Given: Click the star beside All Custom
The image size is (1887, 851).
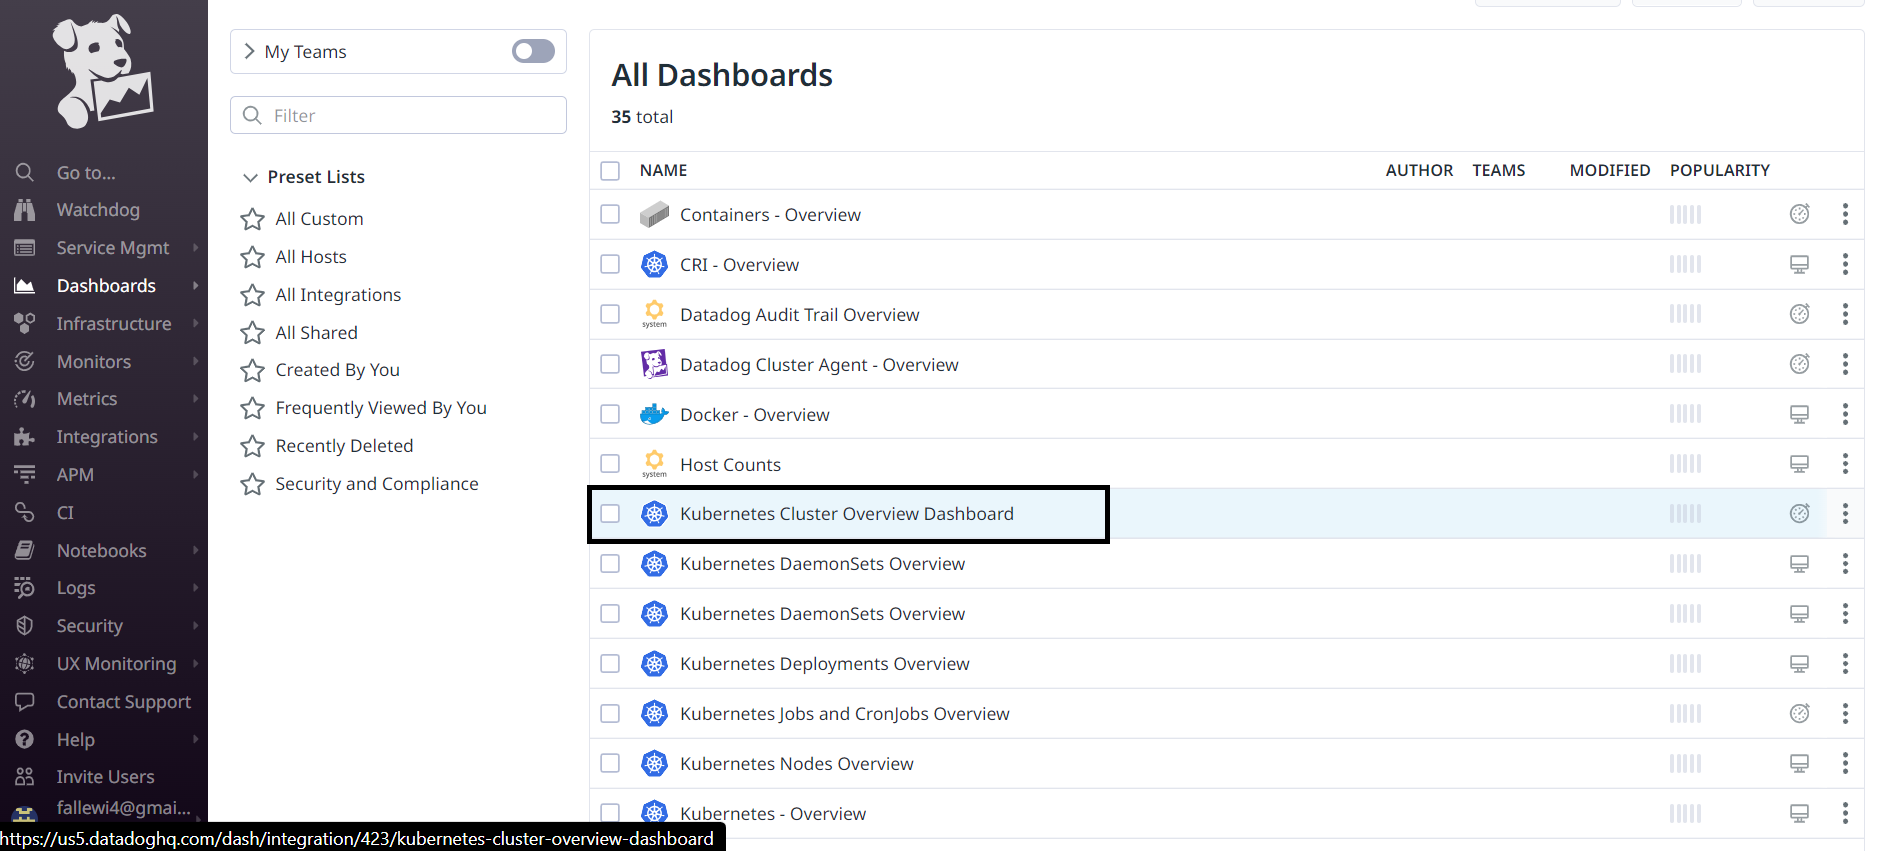Looking at the screenshot, I should pos(253,219).
